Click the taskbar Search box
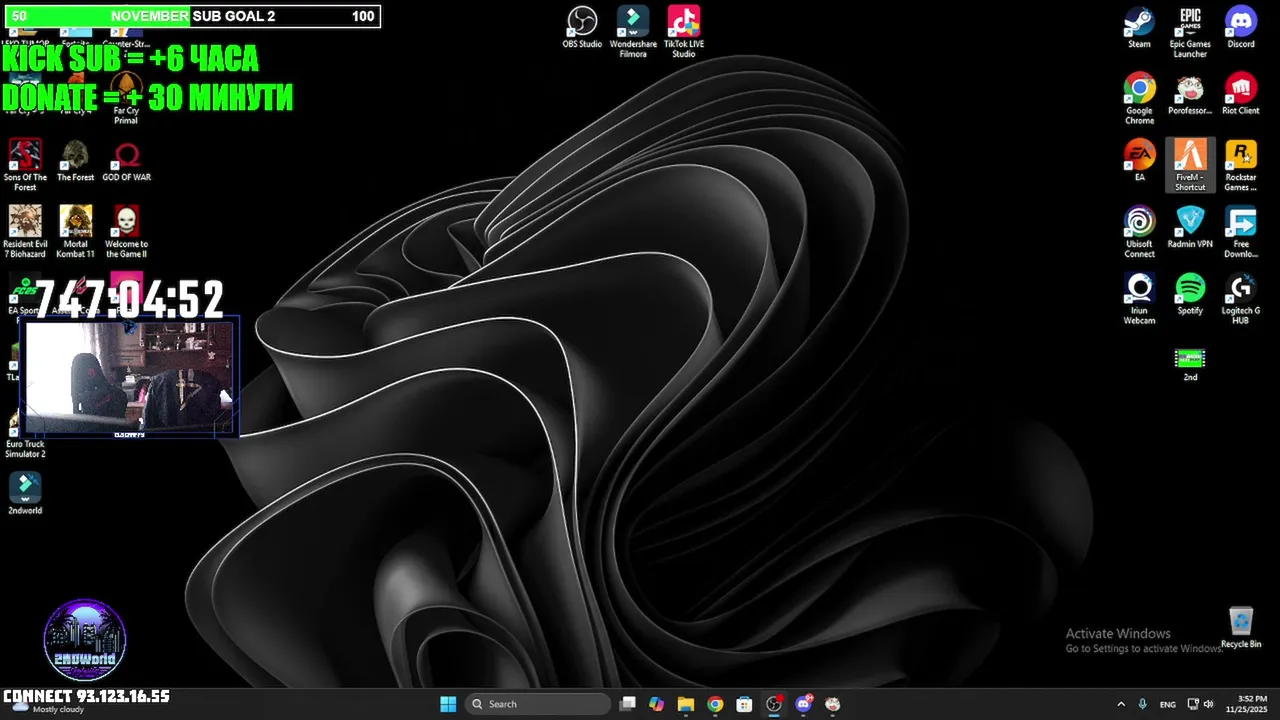Screen dimensions: 1280x720 click(539, 704)
